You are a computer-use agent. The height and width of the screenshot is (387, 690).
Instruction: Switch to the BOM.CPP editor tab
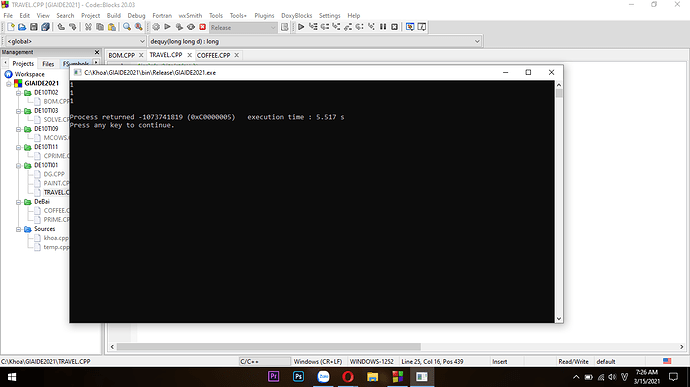(x=121, y=55)
